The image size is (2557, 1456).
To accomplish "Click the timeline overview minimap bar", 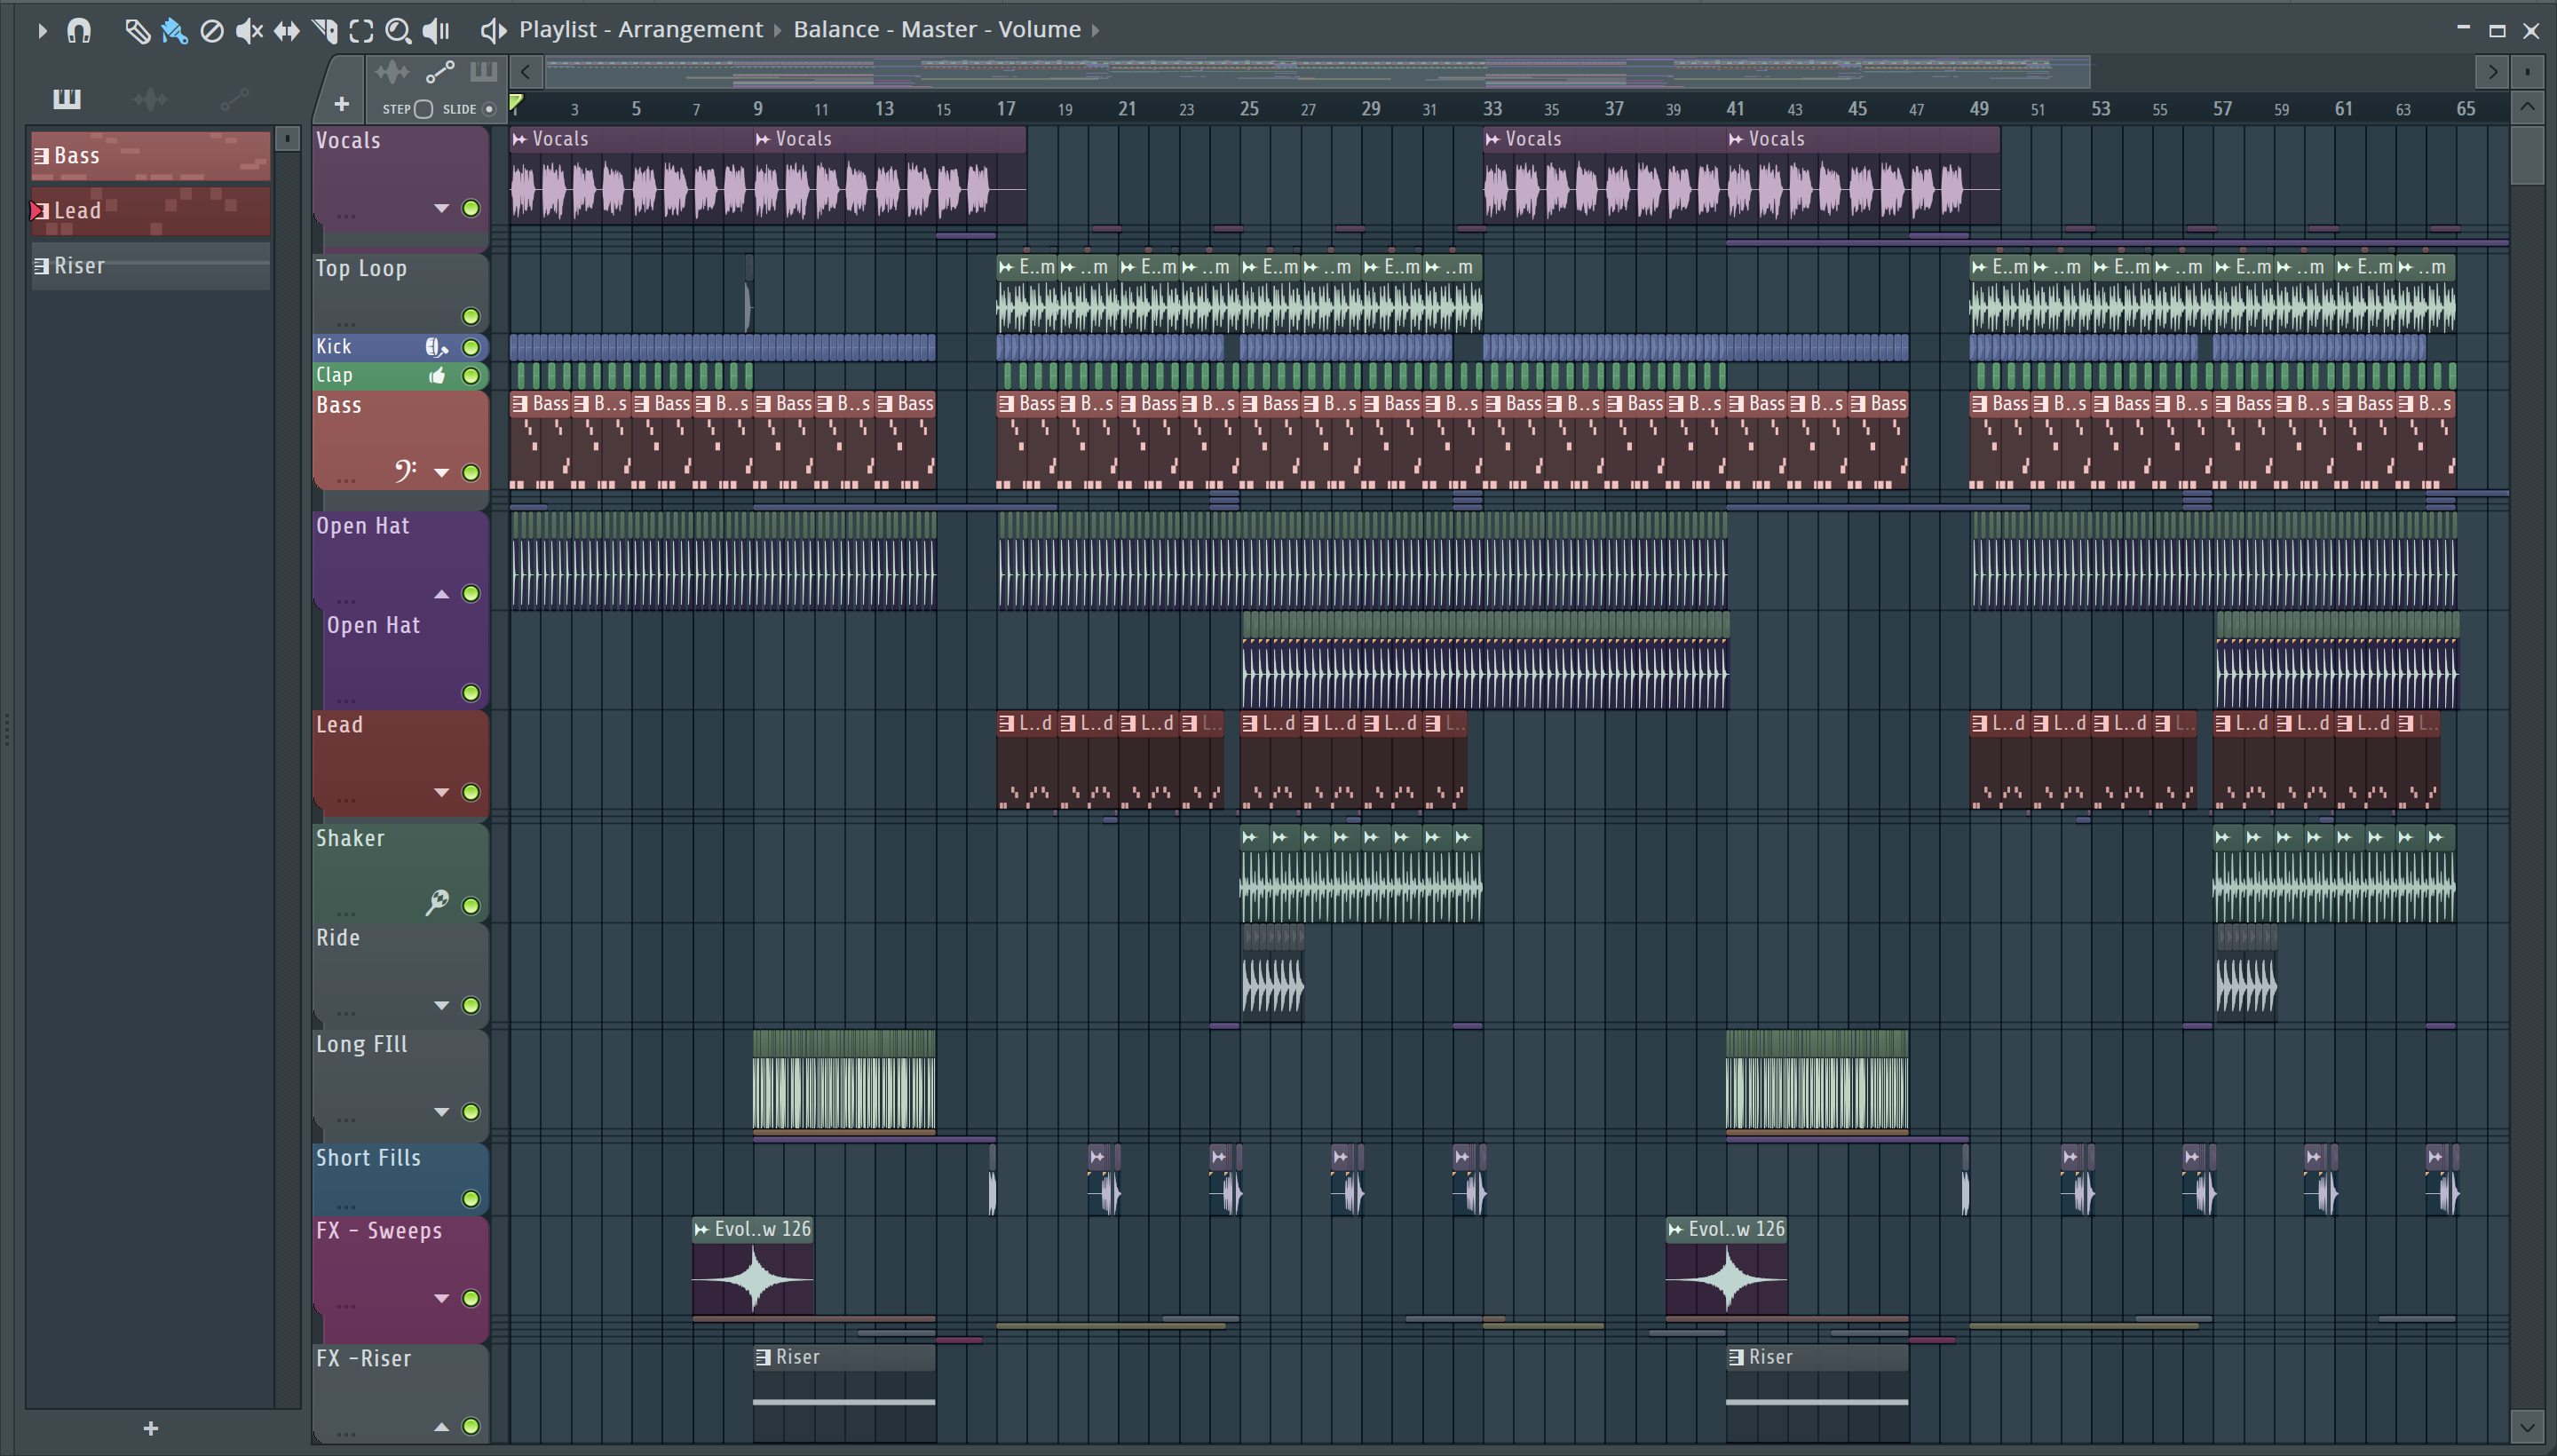I will coord(1318,72).
